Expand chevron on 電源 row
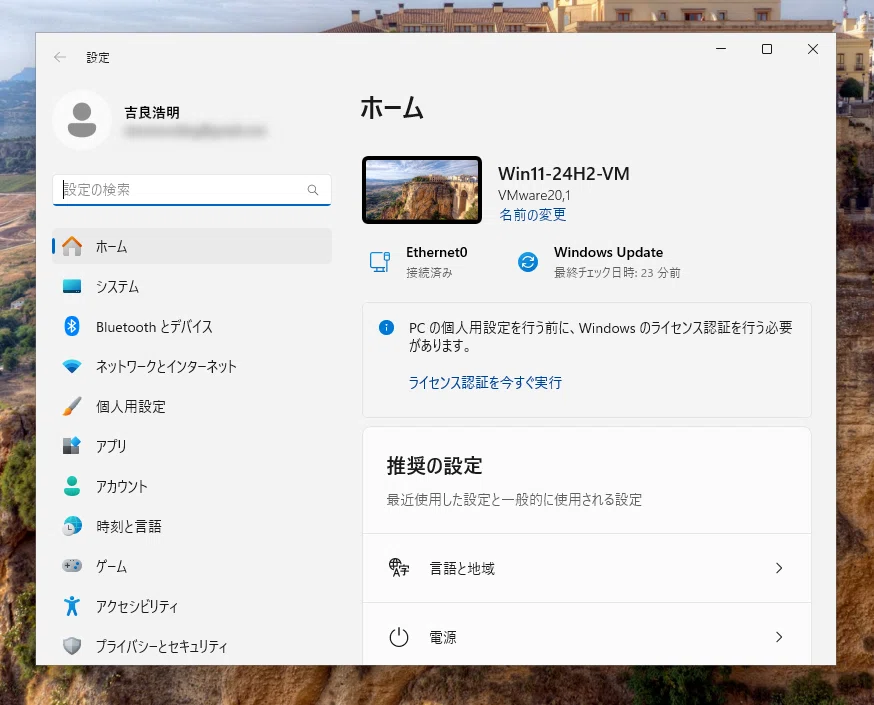874x705 pixels. tap(779, 637)
